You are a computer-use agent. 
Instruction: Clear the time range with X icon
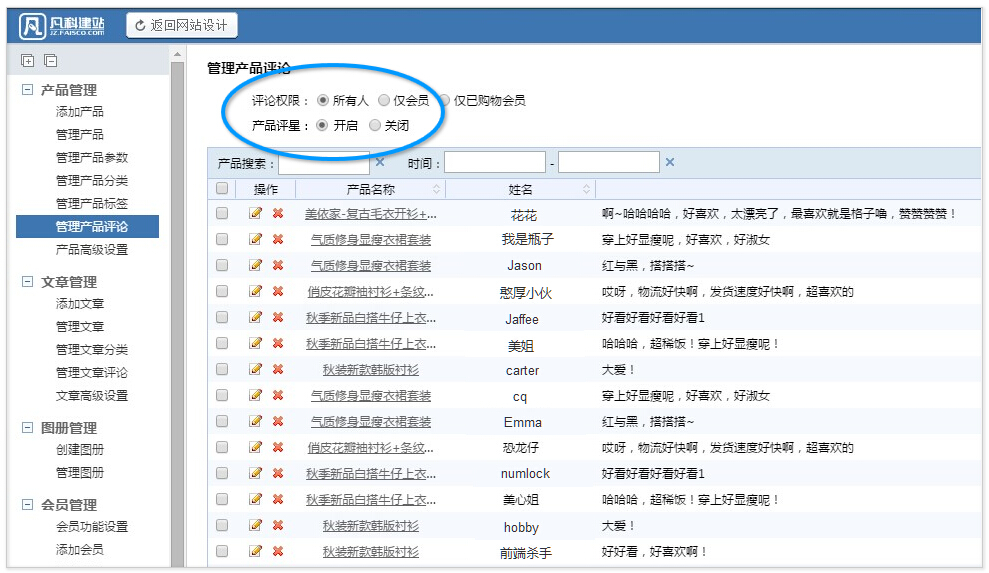point(670,162)
